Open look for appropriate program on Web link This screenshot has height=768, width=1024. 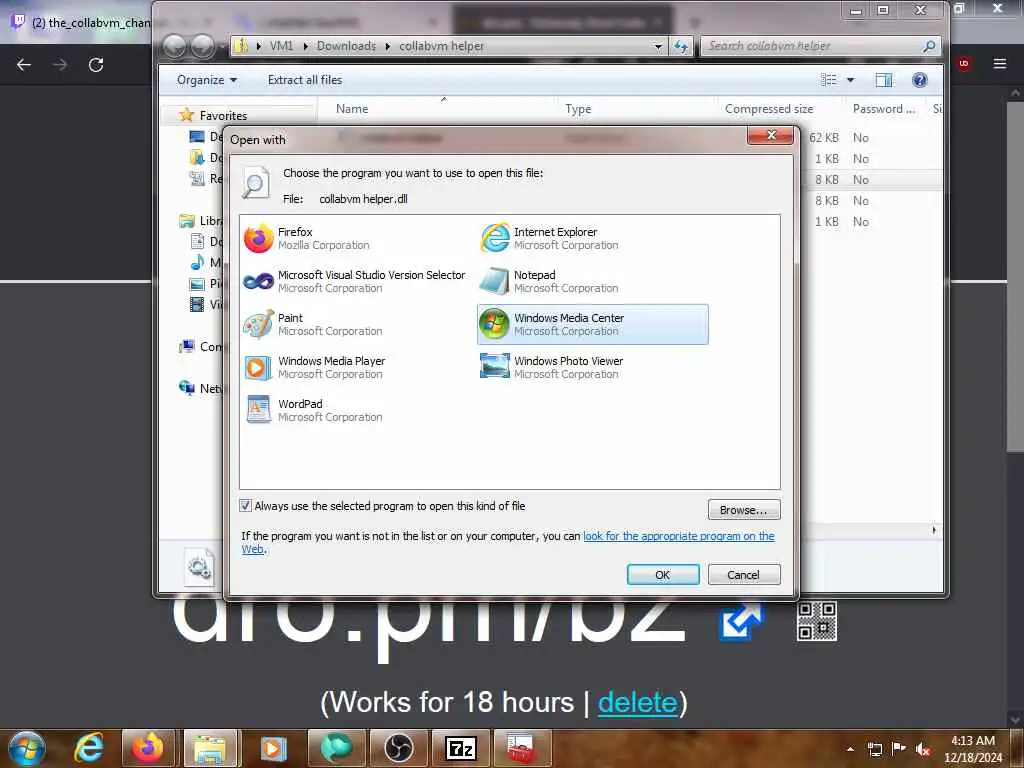point(679,536)
